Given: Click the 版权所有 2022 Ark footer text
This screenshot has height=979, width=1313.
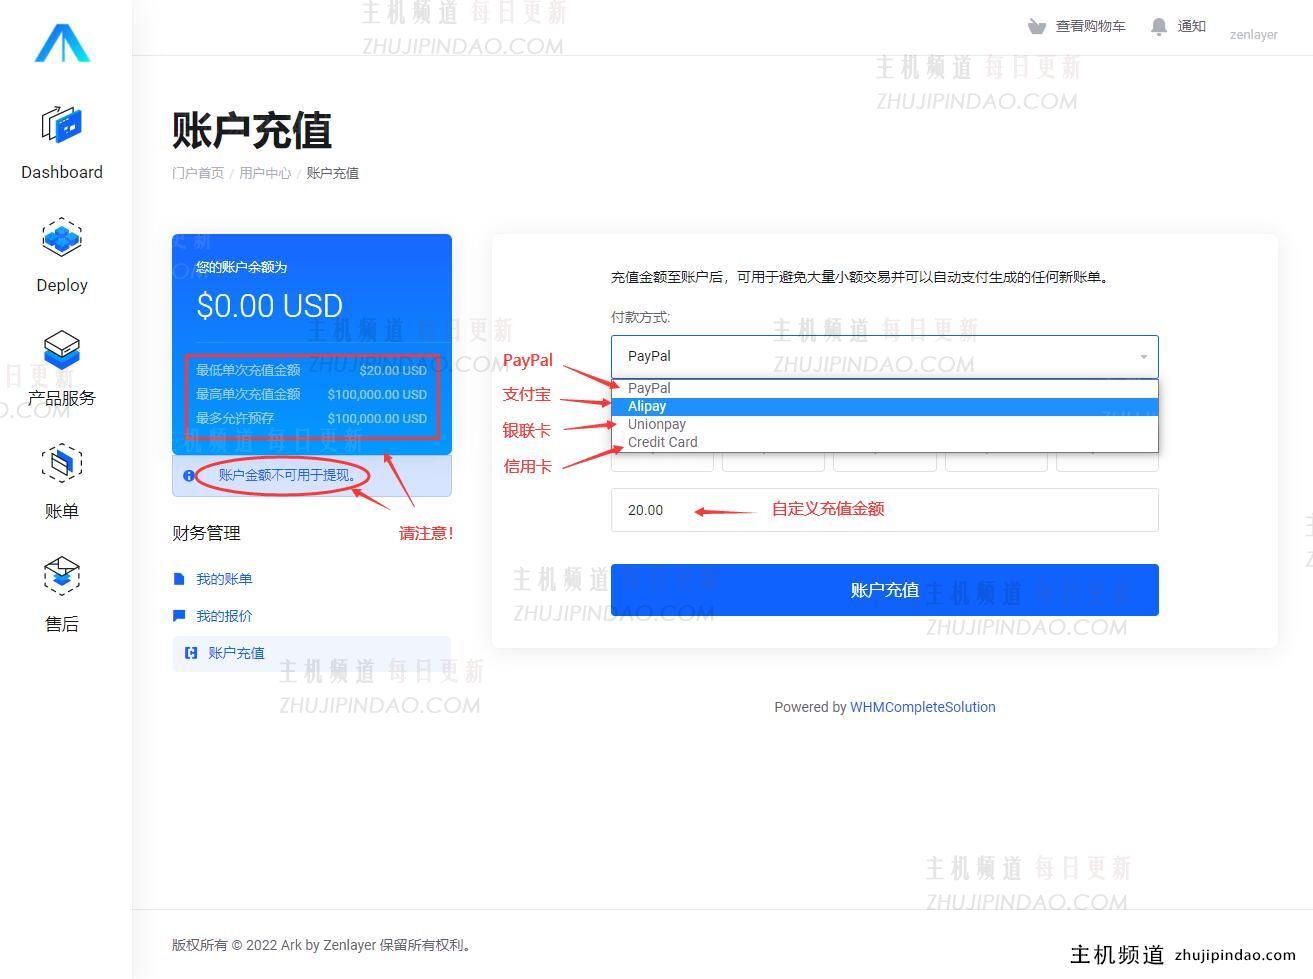Looking at the screenshot, I should point(321,945).
